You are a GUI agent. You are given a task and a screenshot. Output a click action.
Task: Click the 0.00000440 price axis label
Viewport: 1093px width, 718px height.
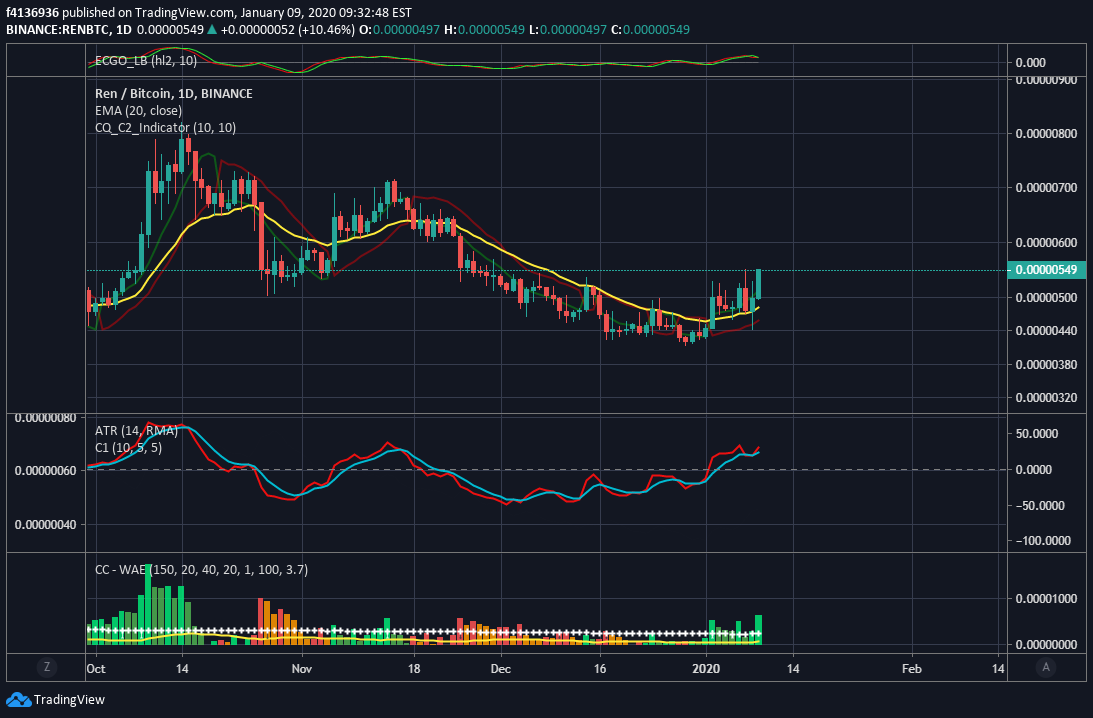point(1046,330)
